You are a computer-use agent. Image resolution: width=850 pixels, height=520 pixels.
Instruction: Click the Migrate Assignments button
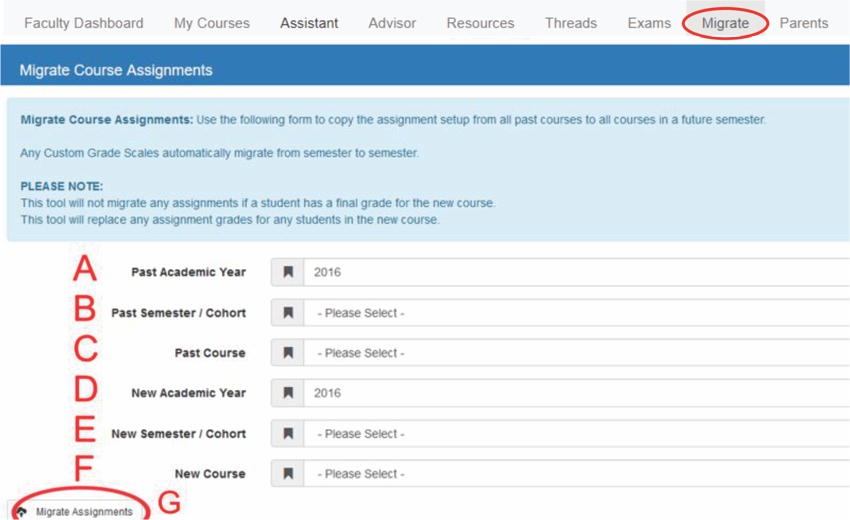78,511
